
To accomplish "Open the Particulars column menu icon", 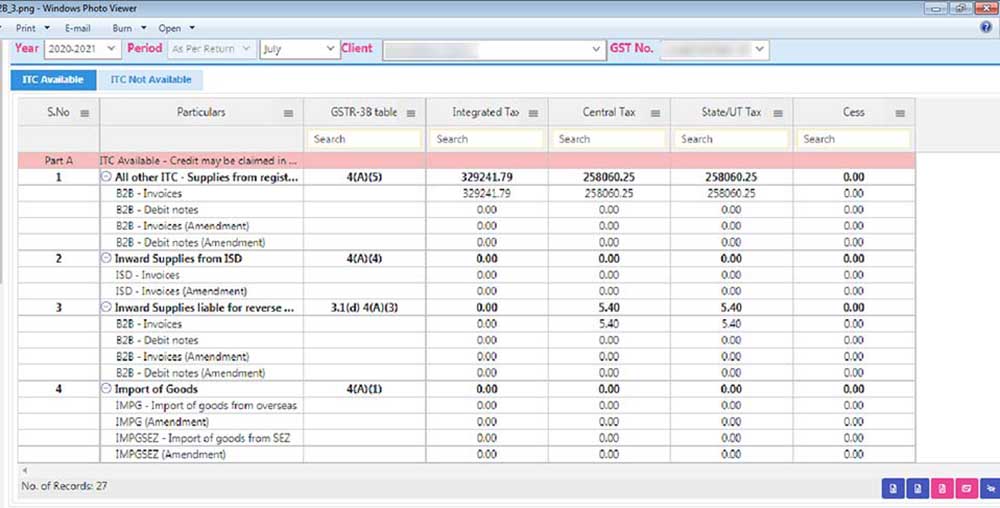I will [289, 113].
